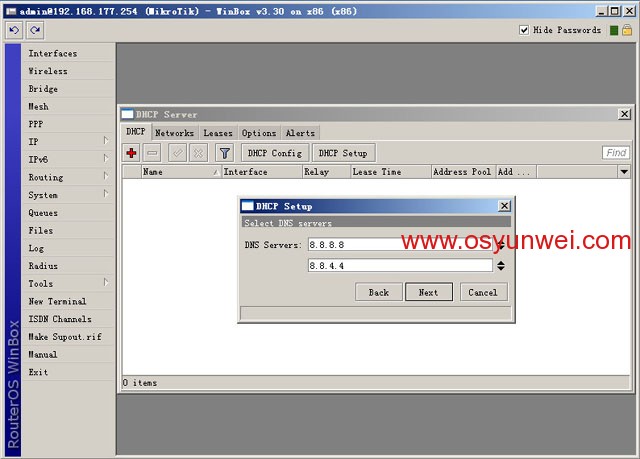
Task: Click the checkmark enable icon
Action: point(178,153)
